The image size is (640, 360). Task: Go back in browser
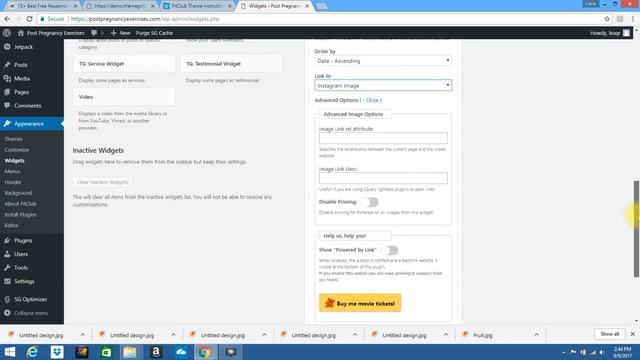pos(7,19)
